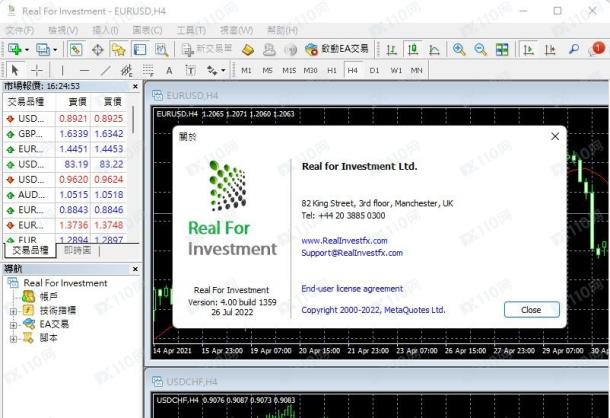
Task: Select the 交易品種 tab in Market Watch
Action: point(30,250)
